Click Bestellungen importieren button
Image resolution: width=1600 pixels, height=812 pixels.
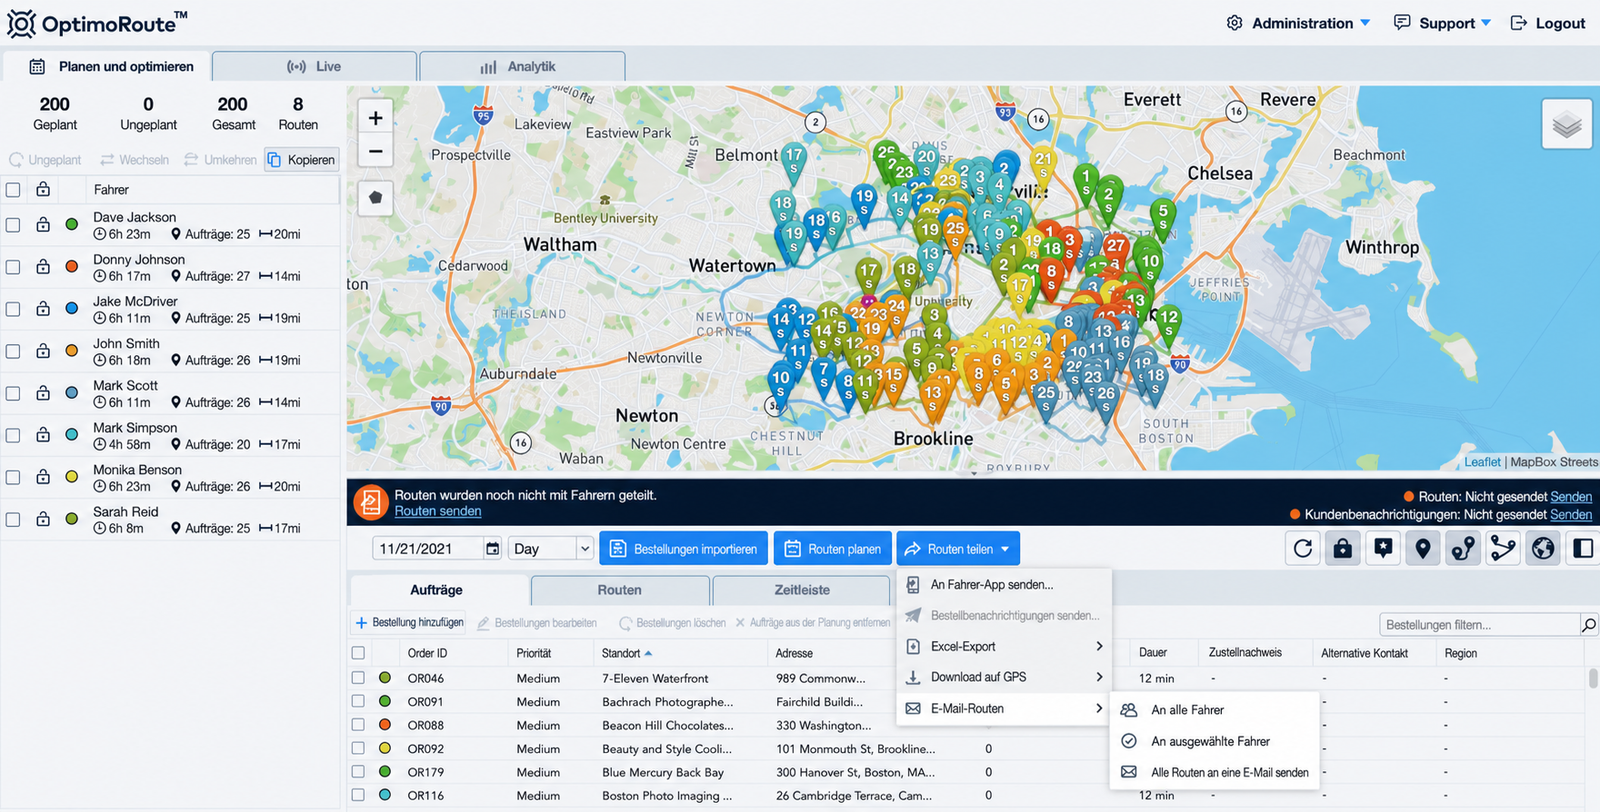pyautogui.click(x=684, y=549)
